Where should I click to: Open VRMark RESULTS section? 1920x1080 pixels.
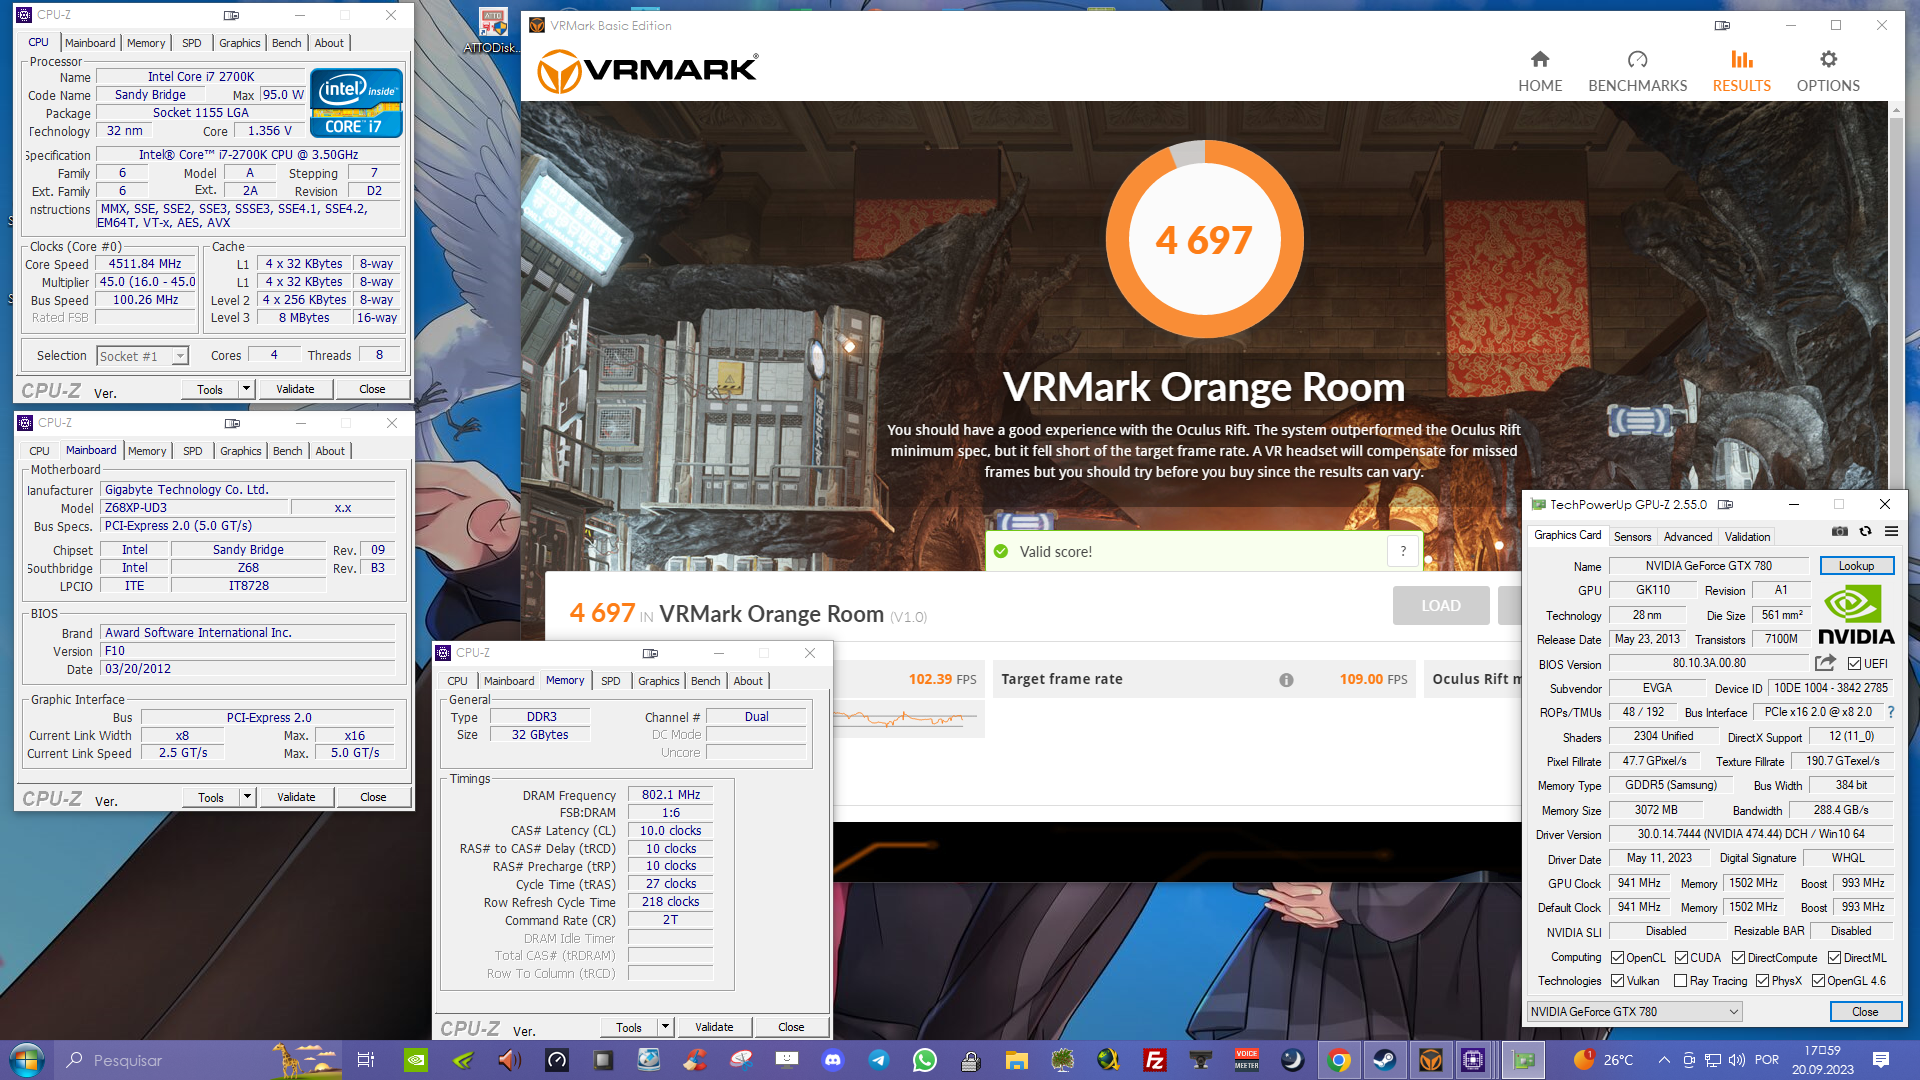1741,72
